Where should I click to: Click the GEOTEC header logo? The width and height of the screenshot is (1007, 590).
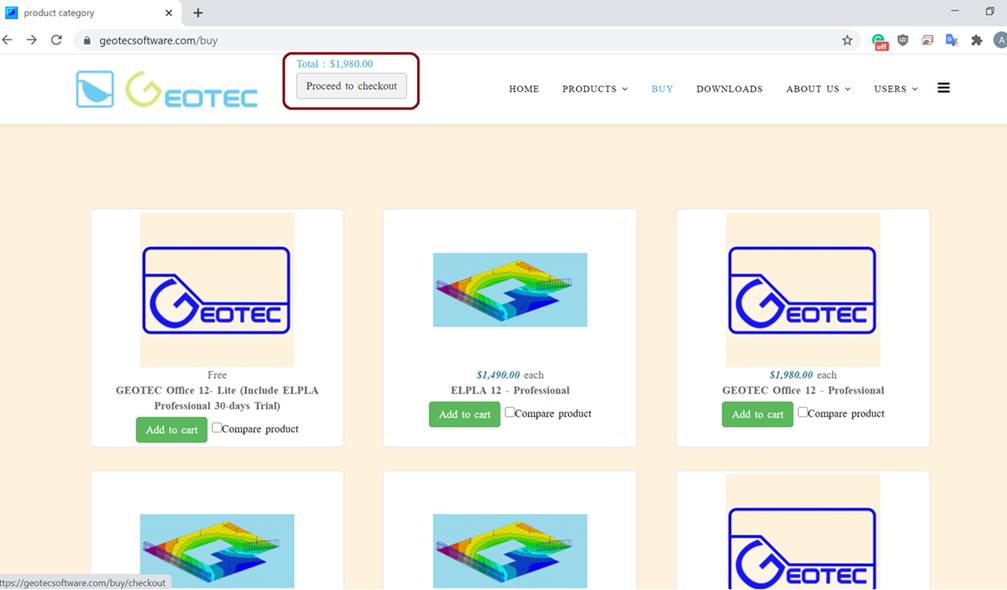click(x=191, y=89)
